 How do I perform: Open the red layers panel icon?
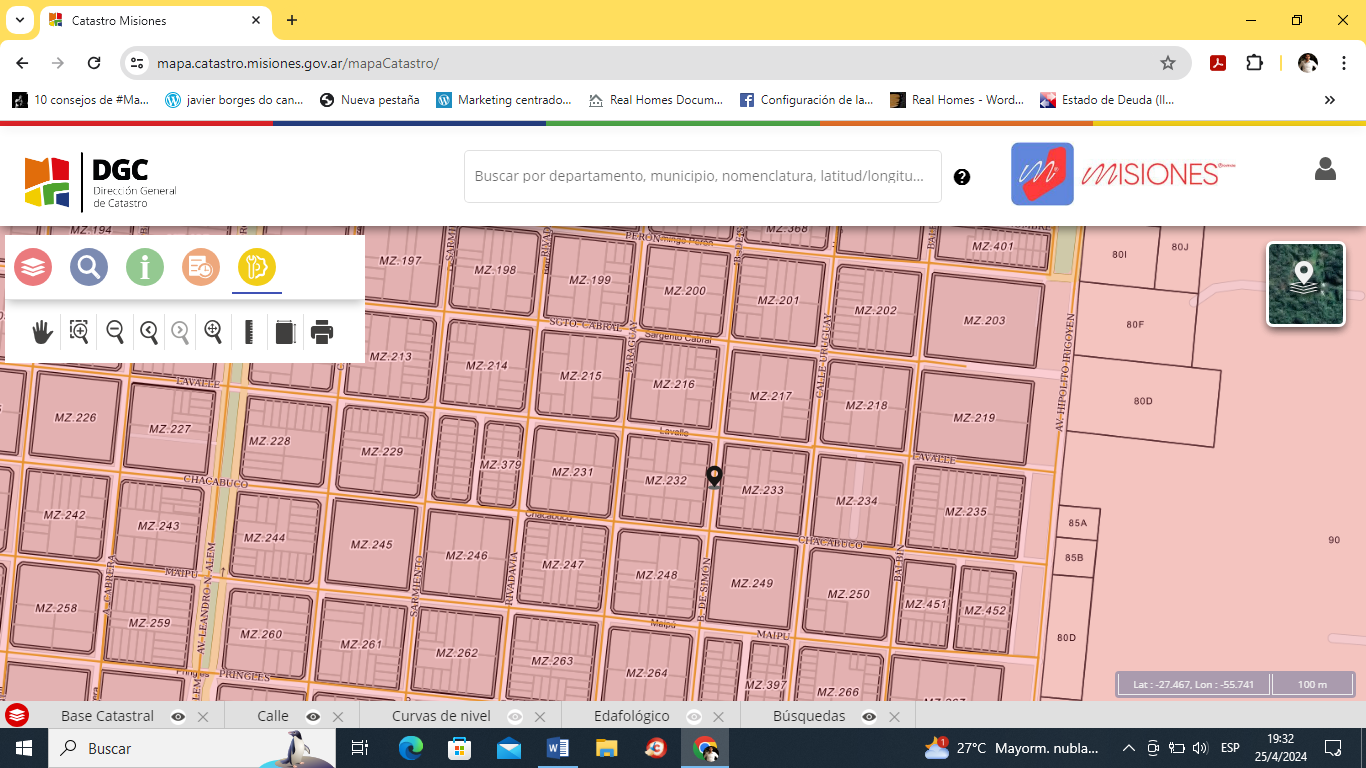tap(33, 267)
